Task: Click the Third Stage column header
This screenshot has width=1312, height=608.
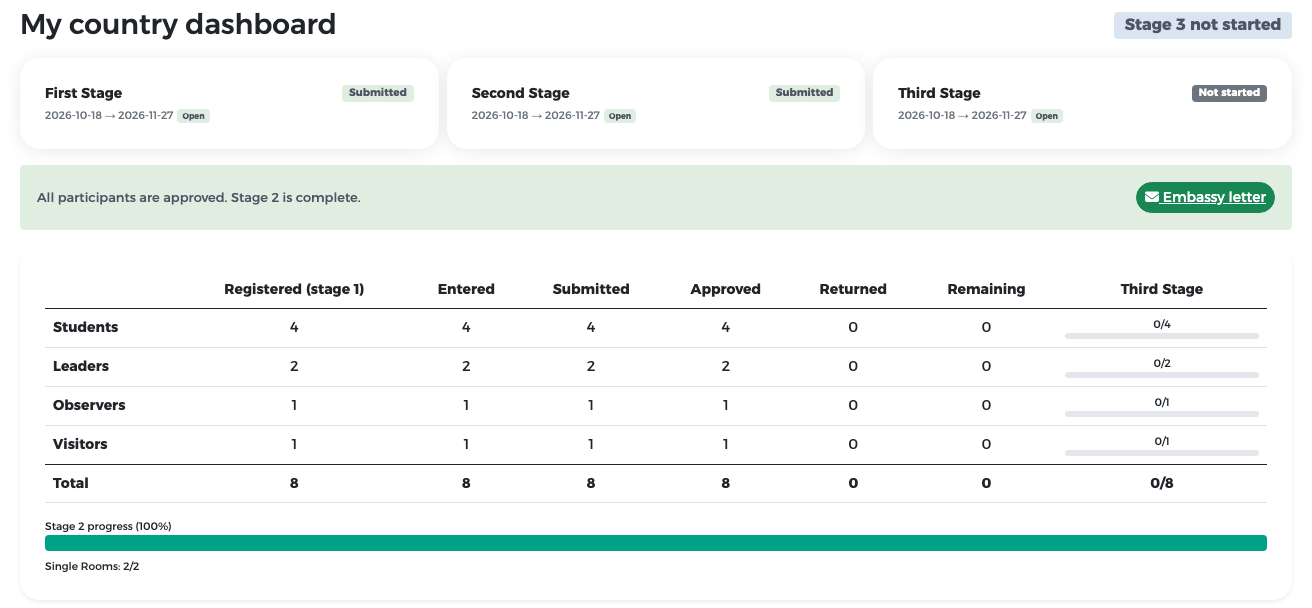Action: [1162, 289]
